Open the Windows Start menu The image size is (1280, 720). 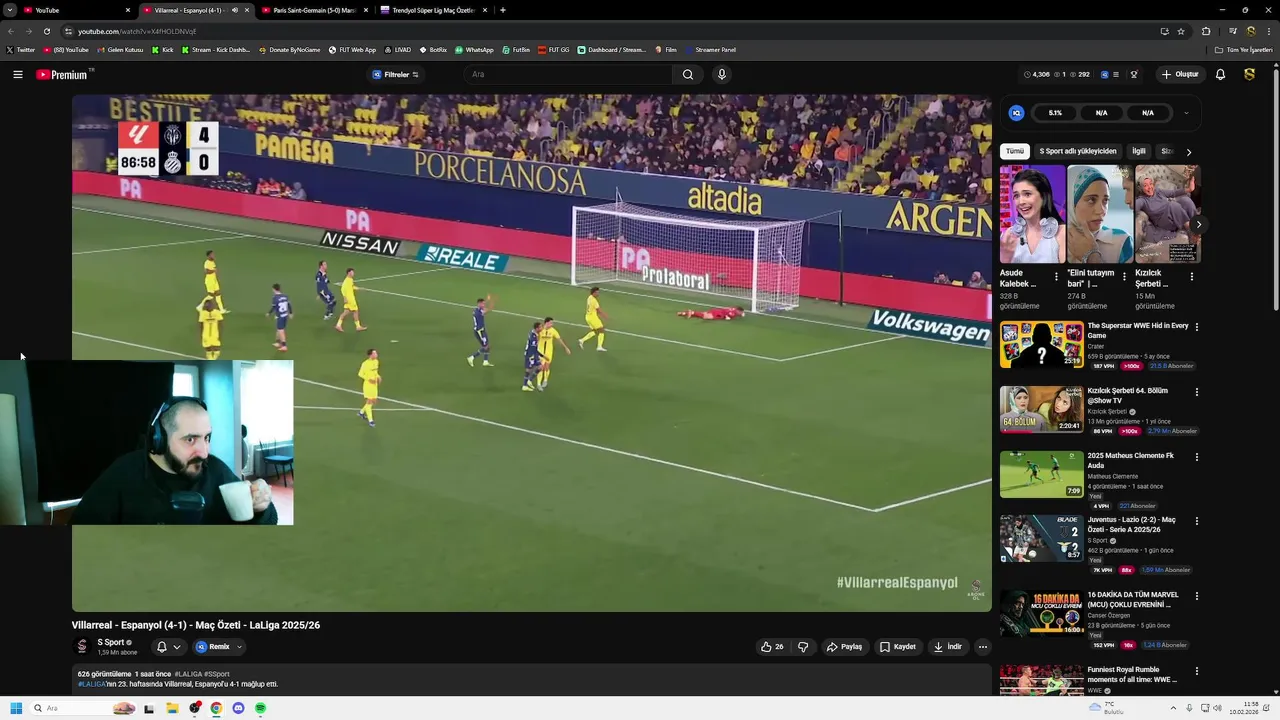click(16, 708)
